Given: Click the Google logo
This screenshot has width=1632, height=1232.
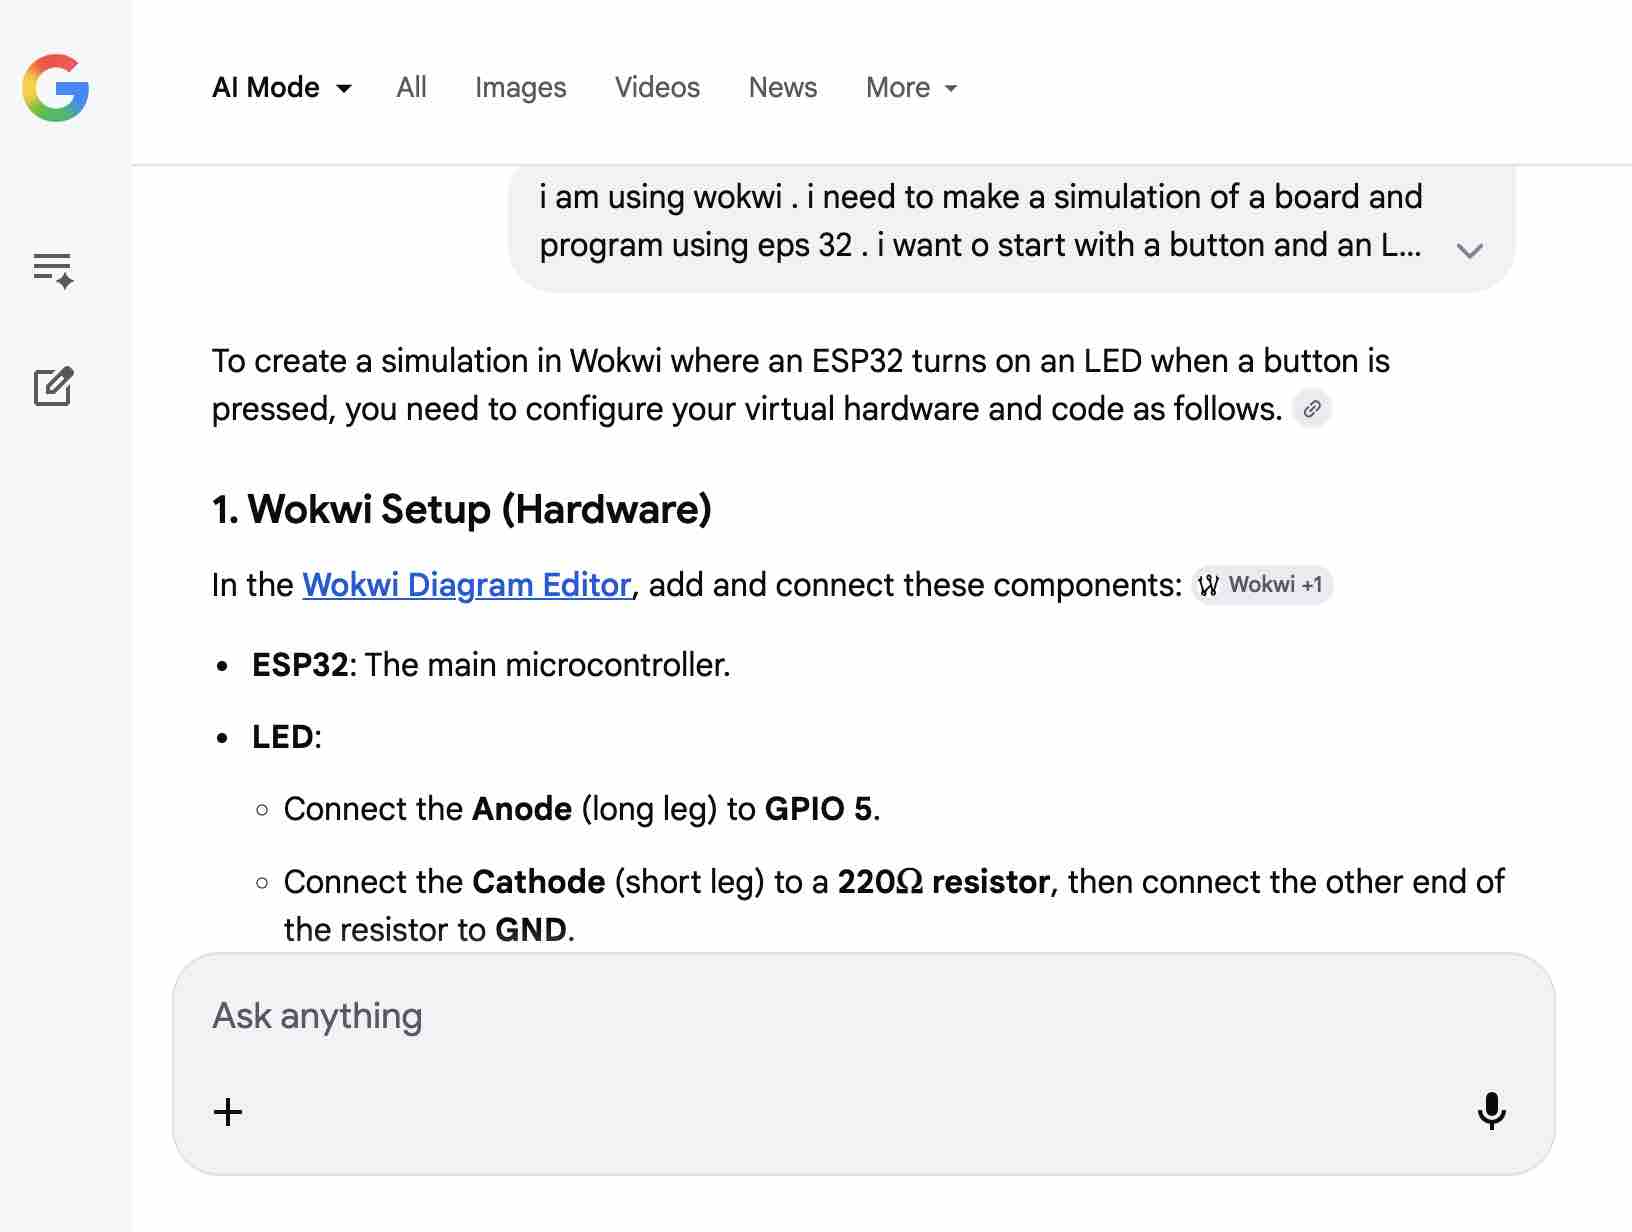Looking at the screenshot, I should (56, 88).
